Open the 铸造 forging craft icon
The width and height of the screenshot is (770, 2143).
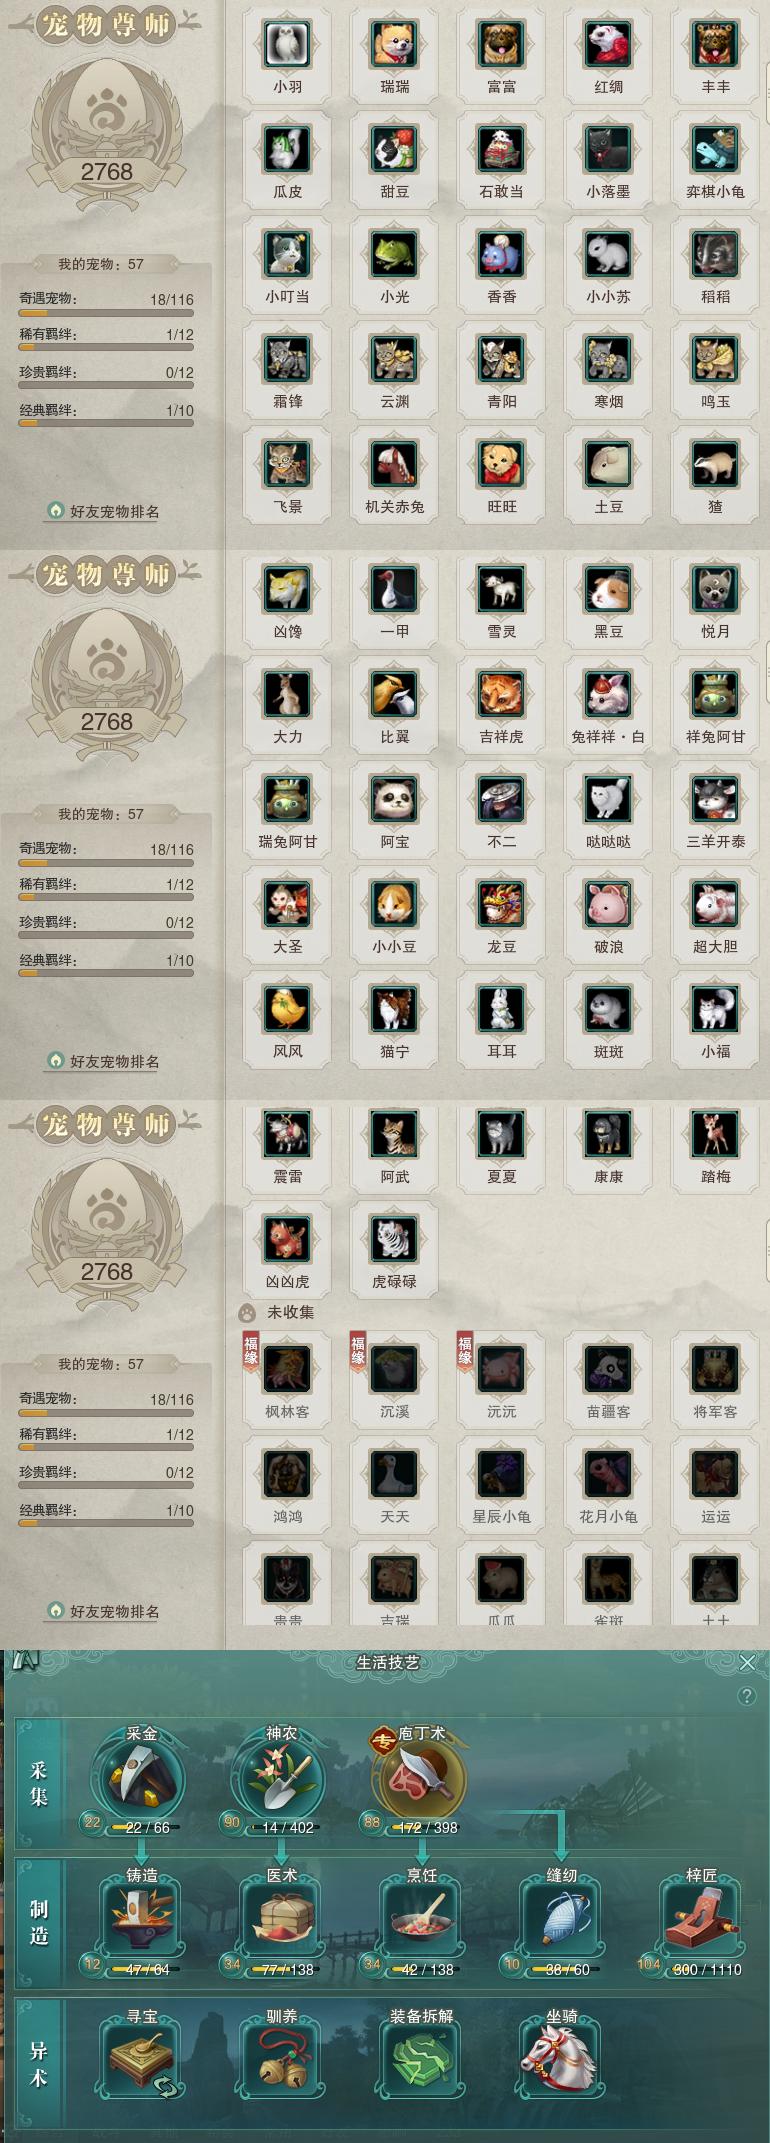141,1917
